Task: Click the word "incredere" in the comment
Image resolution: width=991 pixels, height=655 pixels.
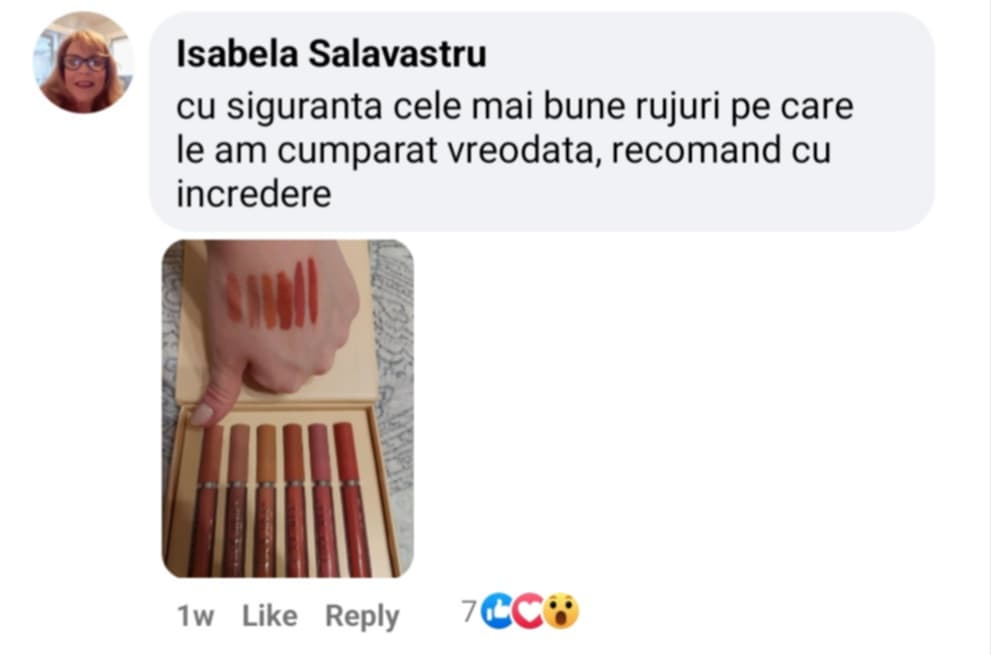Action: click(x=253, y=193)
